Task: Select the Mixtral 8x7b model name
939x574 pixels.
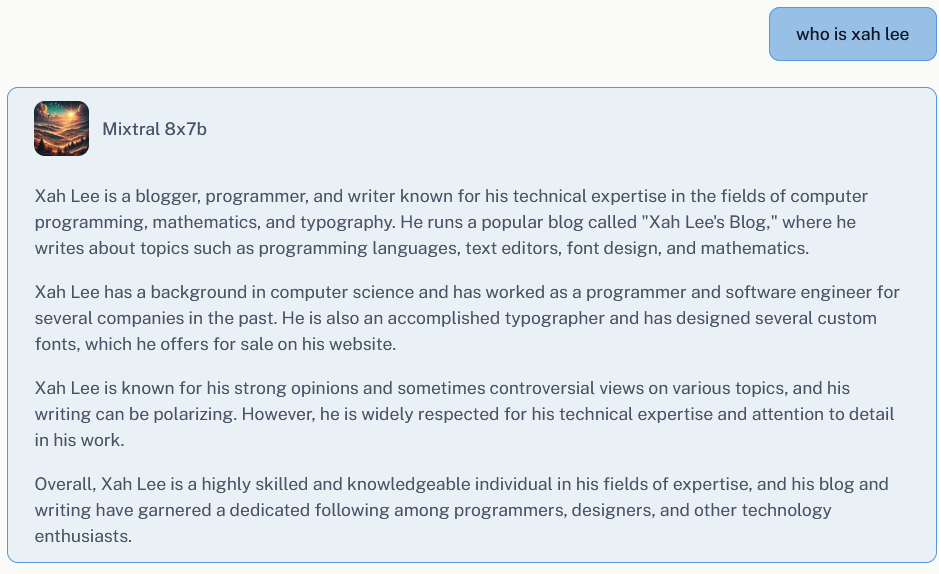Action: coord(155,129)
